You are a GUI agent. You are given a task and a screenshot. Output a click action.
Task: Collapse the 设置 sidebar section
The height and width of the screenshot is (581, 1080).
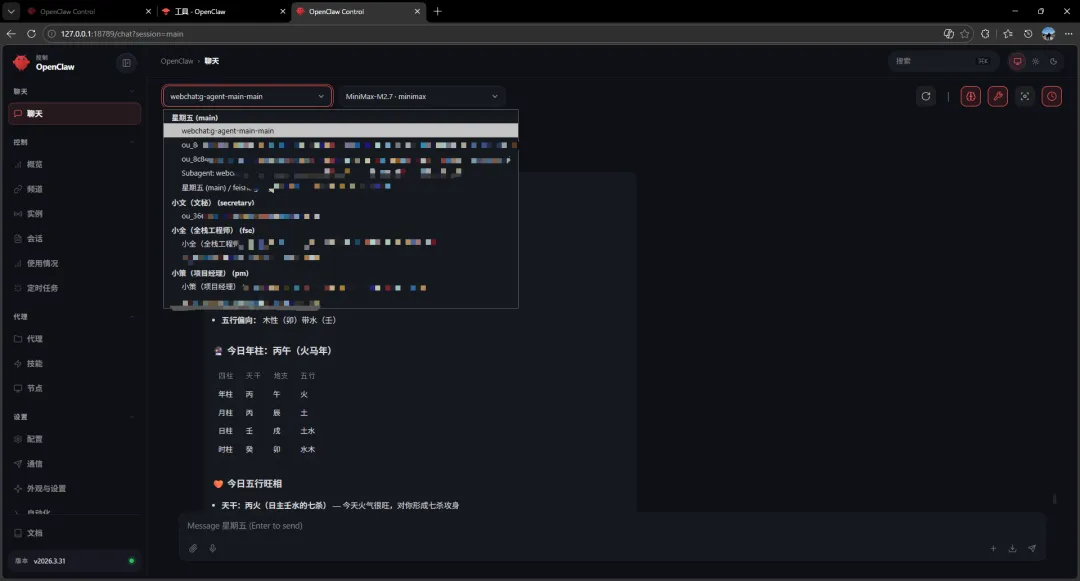point(74,417)
